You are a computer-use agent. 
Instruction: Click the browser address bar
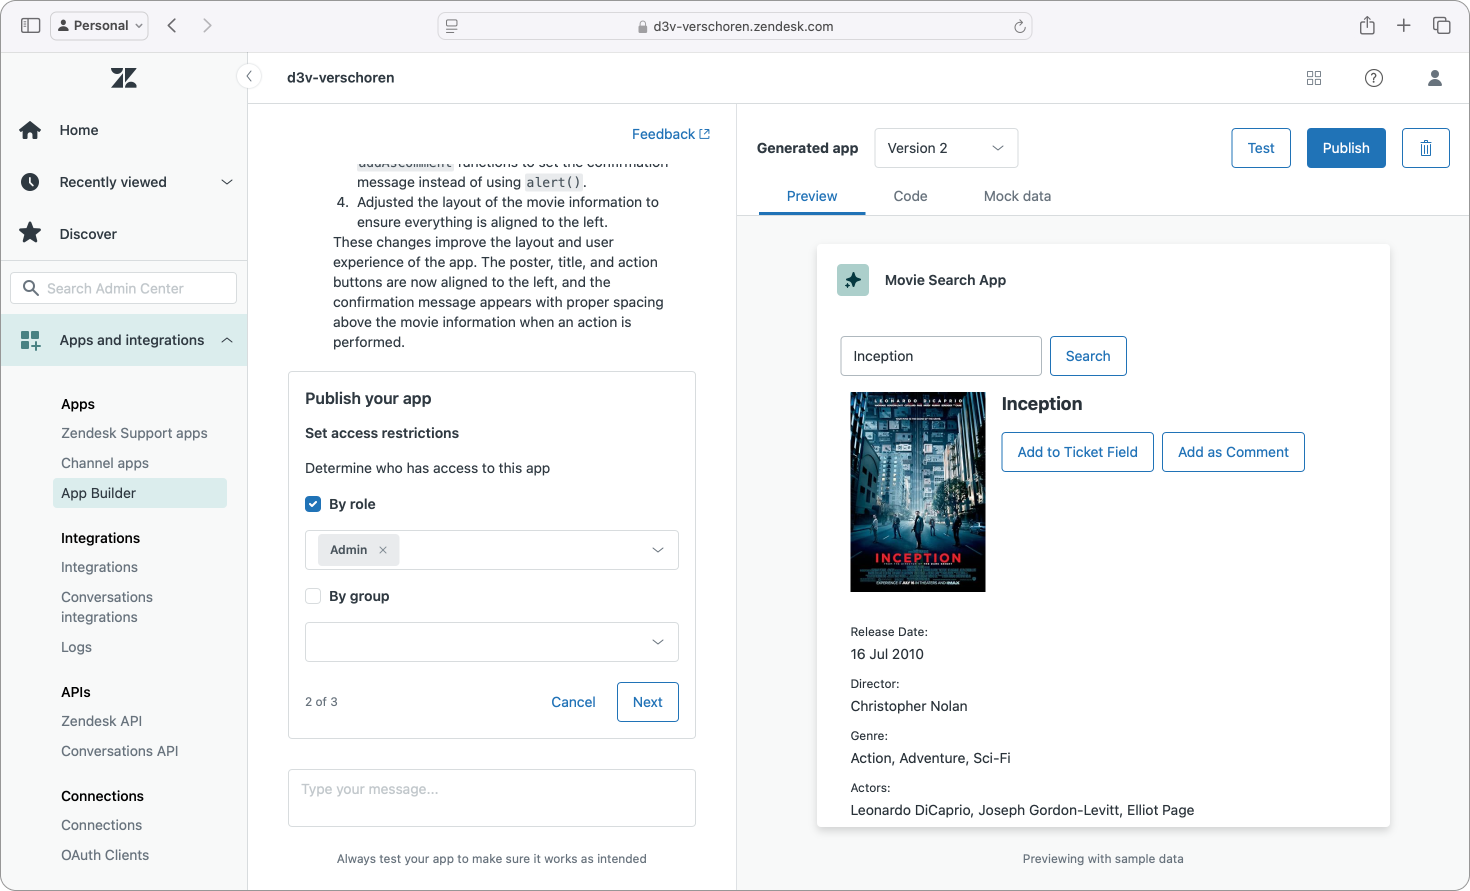tap(735, 26)
